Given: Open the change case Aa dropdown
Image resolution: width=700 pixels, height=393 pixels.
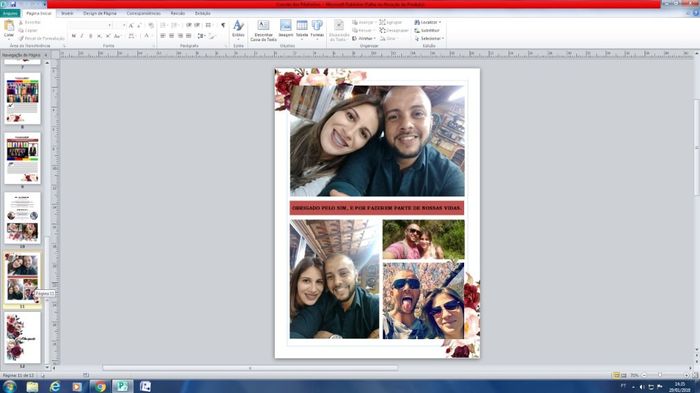Looking at the screenshot, I should 117,36.
